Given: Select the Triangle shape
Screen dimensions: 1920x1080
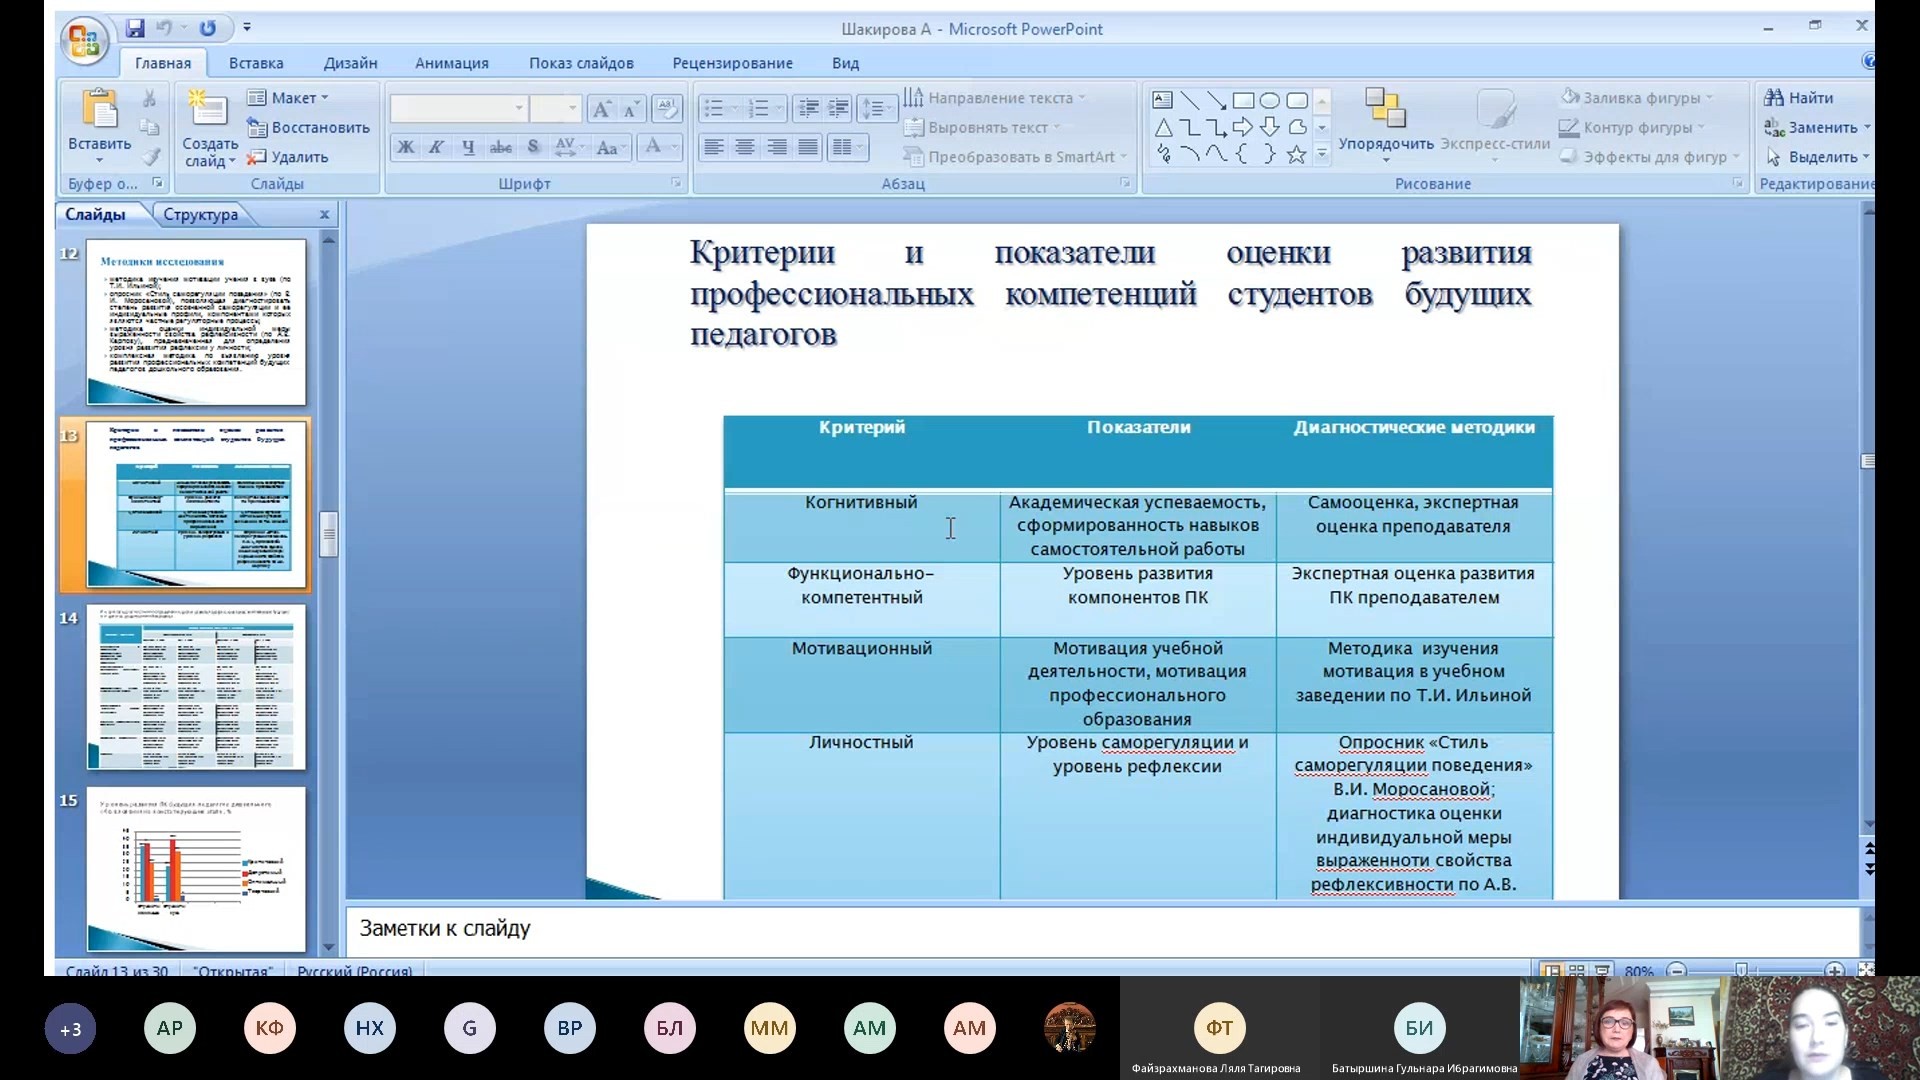Looking at the screenshot, I should point(1162,127).
